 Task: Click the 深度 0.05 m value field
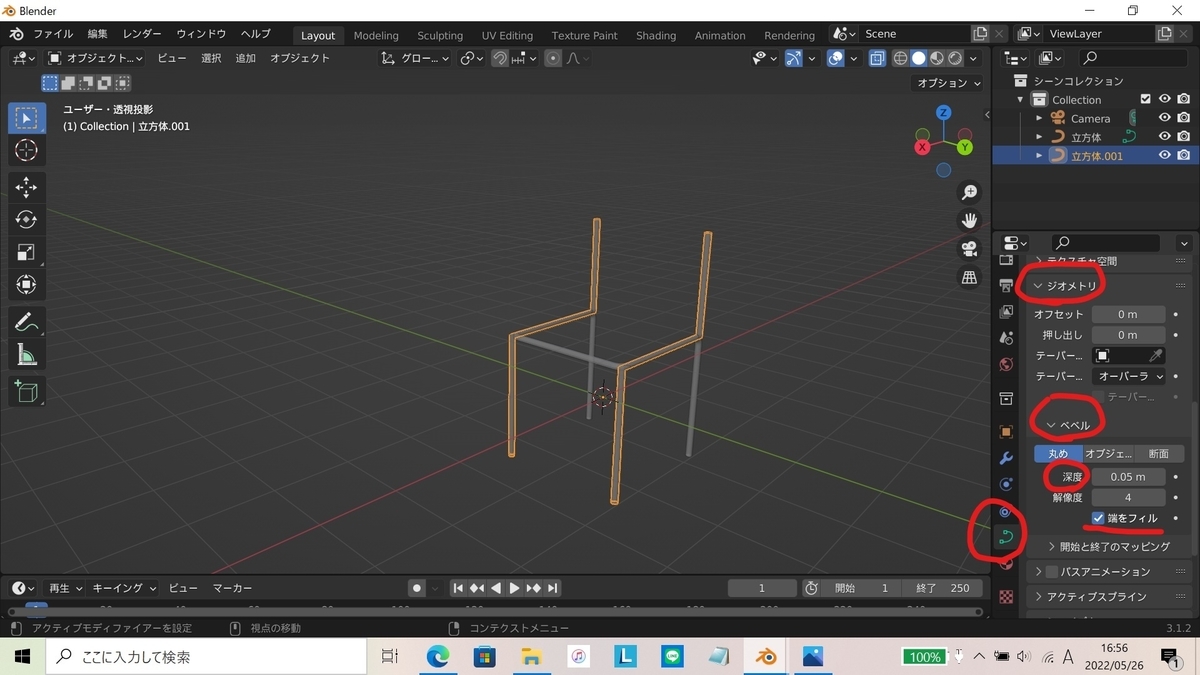pos(1128,477)
